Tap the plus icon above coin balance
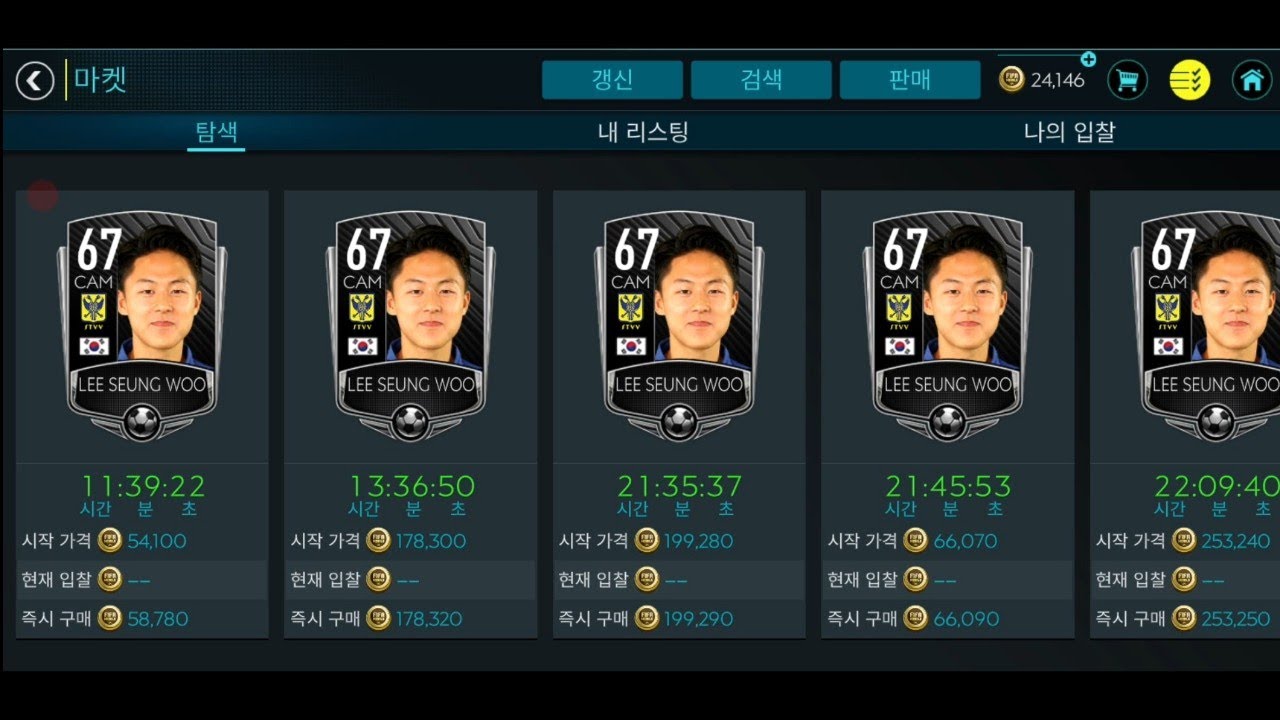The image size is (1280, 720). [1088, 59]
